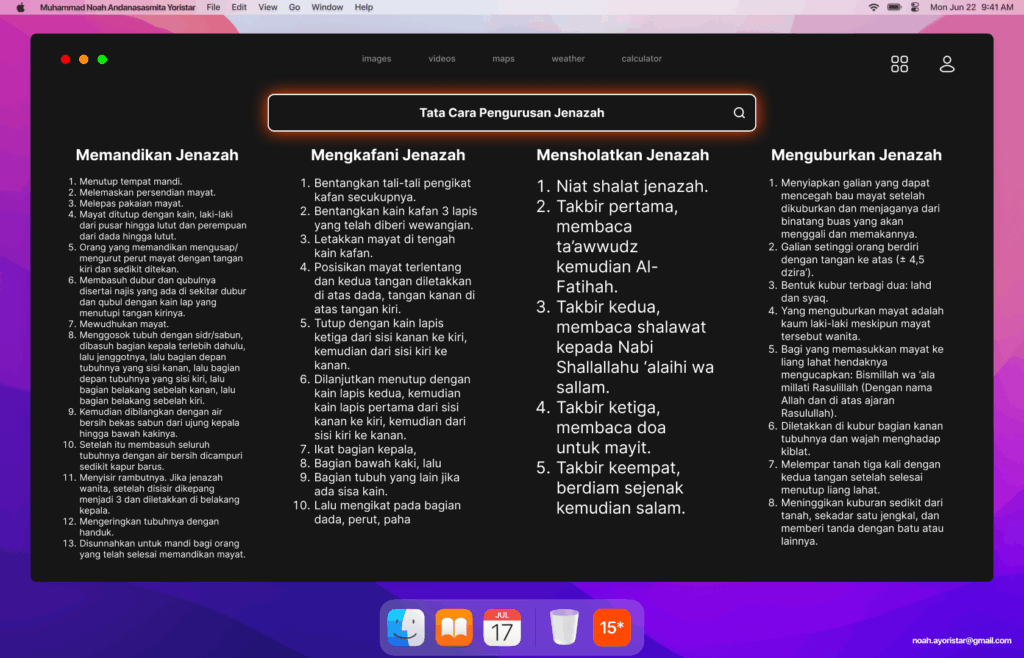Open the user profile icon
Image resolution: width=1024 pixels, height=658 pixels.
coord(946,64)
